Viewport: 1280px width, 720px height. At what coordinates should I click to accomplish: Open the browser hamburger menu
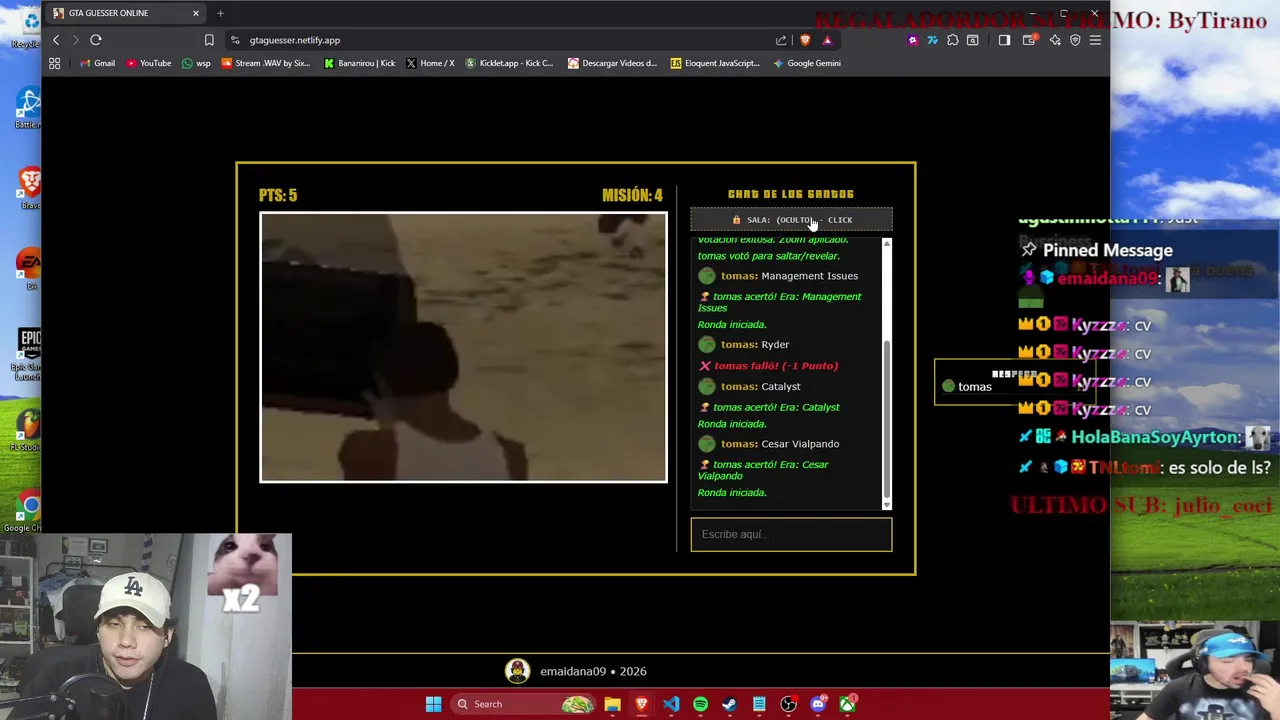coord(1095,40)
